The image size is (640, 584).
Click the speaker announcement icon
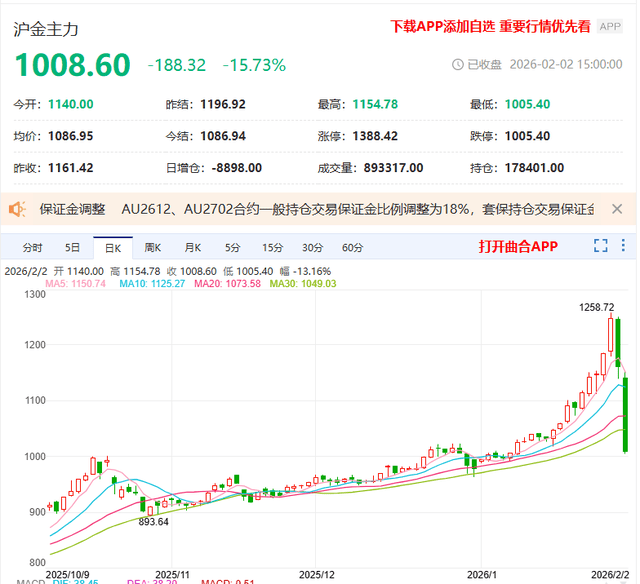click(x=17, y=209)
